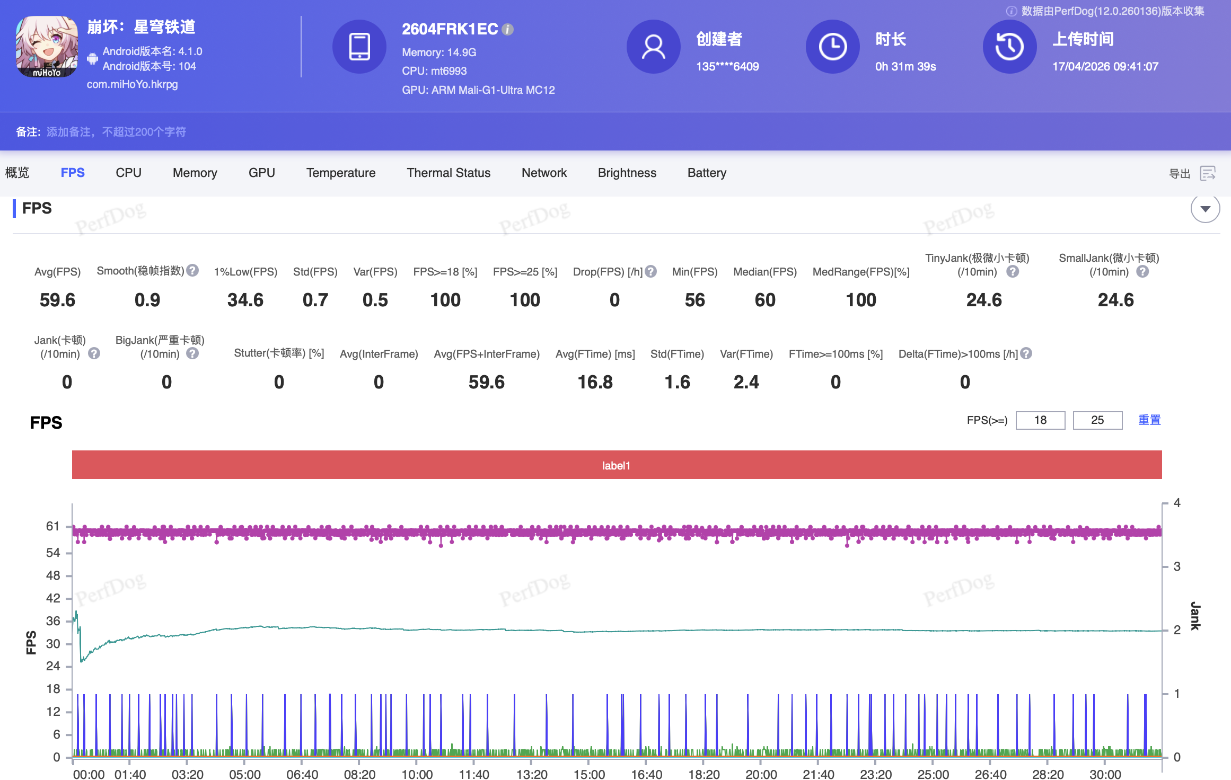Click the game app thumbnail icon
The height and width of the screenshot is (780, 1231).
(47, 47)
